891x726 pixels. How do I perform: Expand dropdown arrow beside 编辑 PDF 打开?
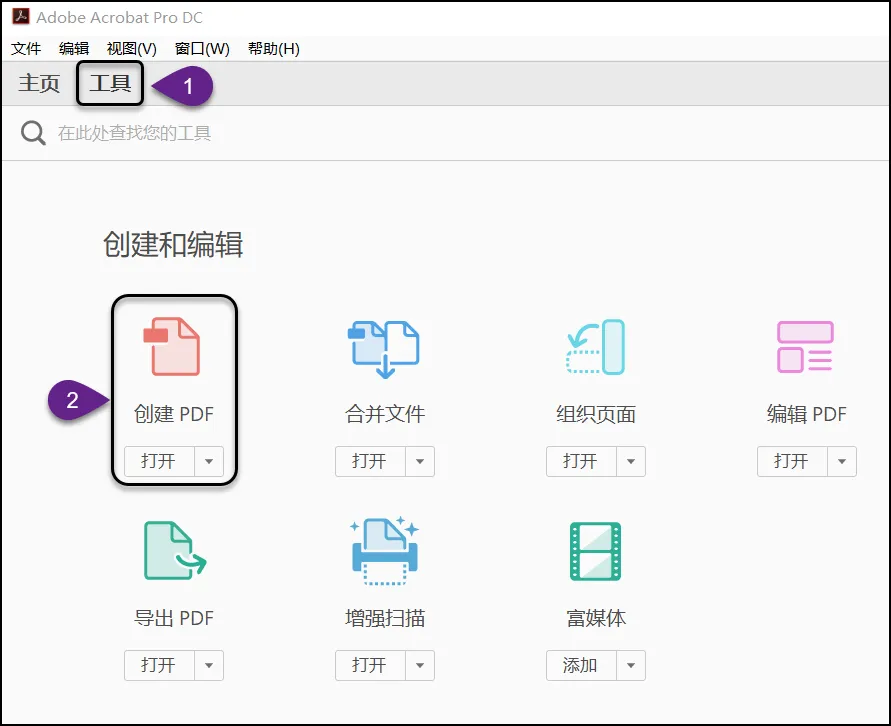coord(842,461)
